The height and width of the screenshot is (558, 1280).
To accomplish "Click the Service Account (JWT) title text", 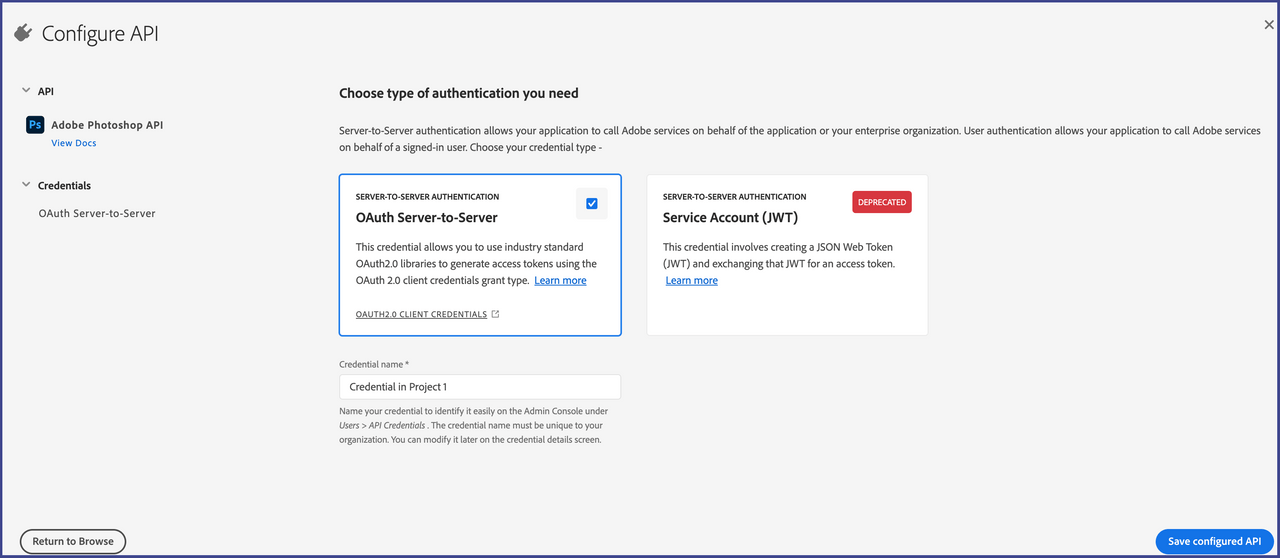I will (x=730, y=217).
